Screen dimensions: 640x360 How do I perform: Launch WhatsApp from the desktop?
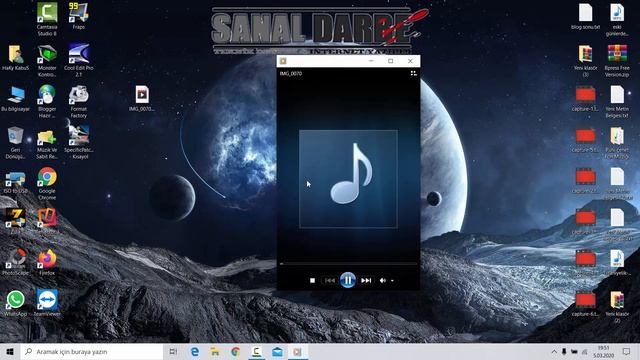(x=16, y=303)
